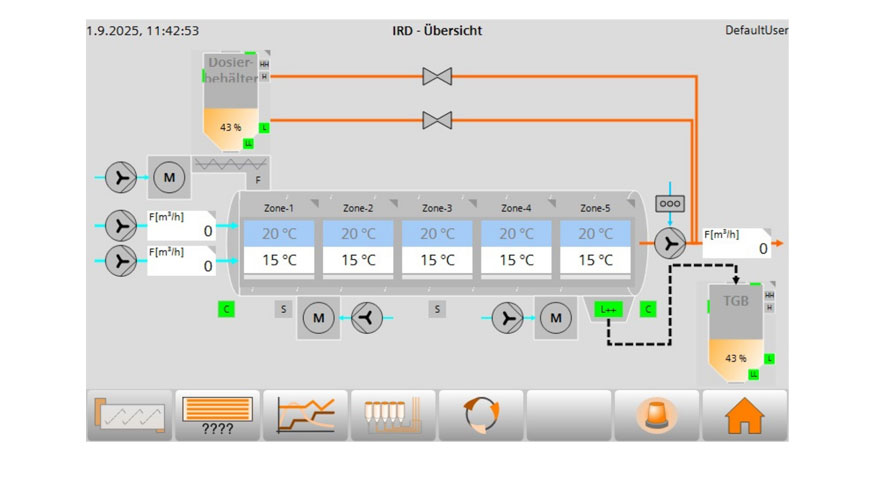Select the Zone-1 label
This screenshot has height=500, width=875.
[278, 208]
